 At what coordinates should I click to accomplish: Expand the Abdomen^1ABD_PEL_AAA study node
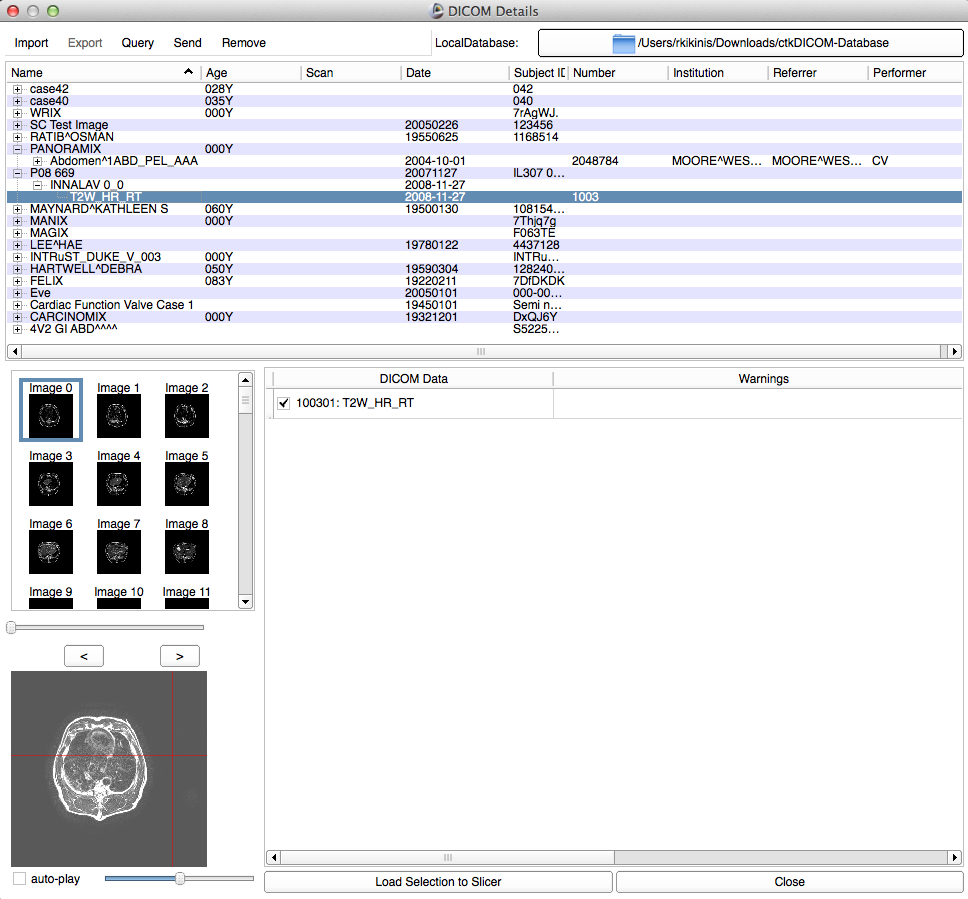point(38,161)
